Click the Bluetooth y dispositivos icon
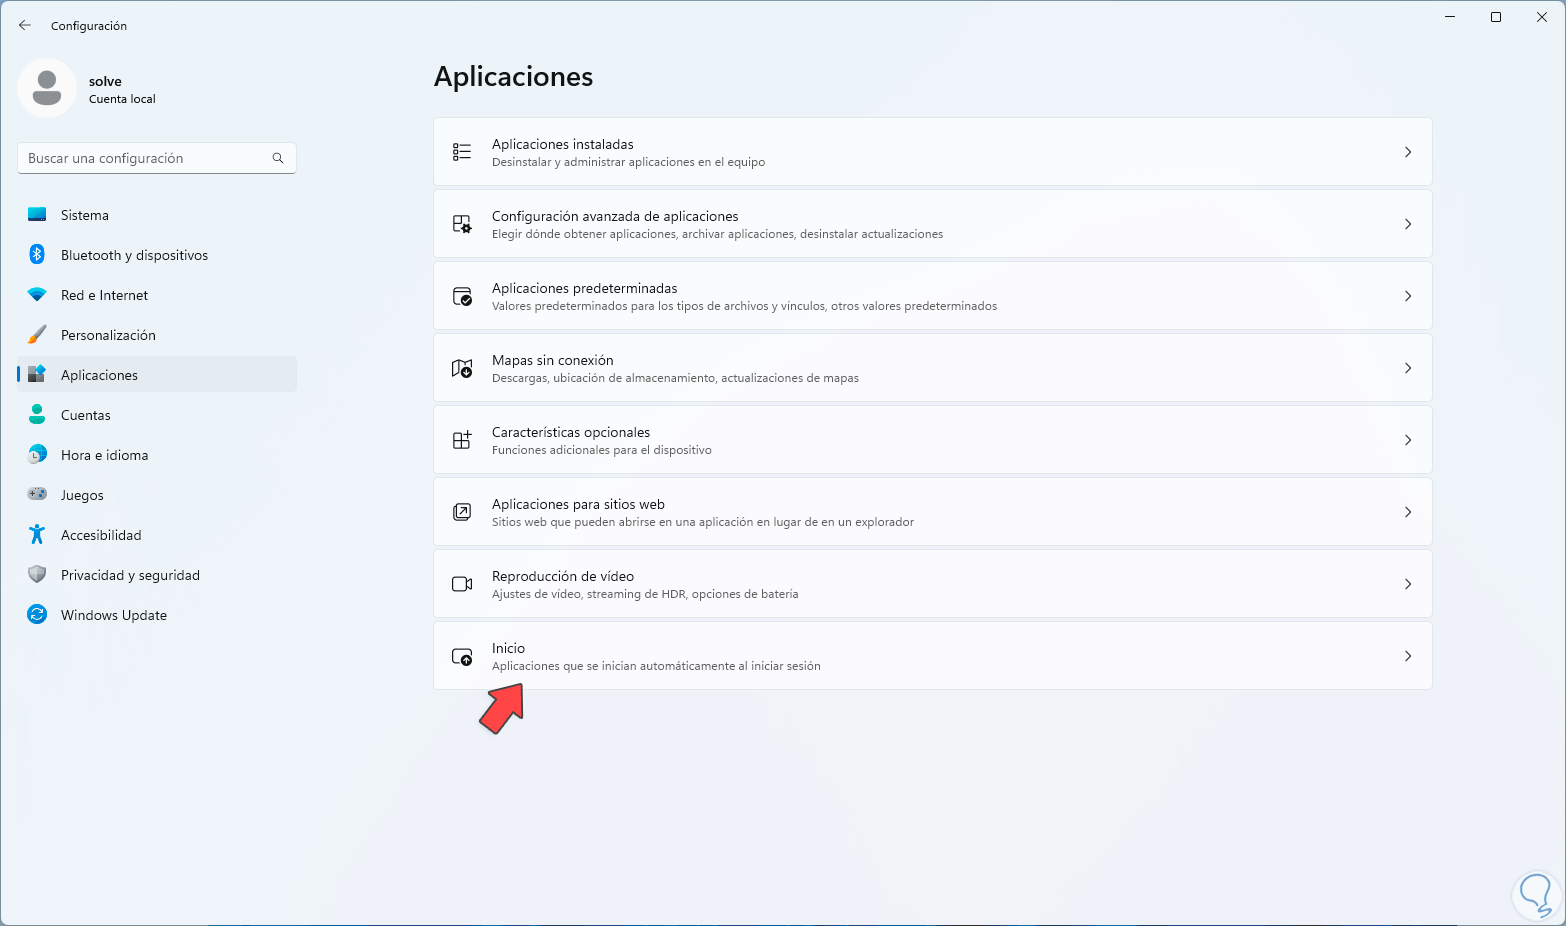The height and width of the screenshot is (926, 1566). click(x=37, y=255)
